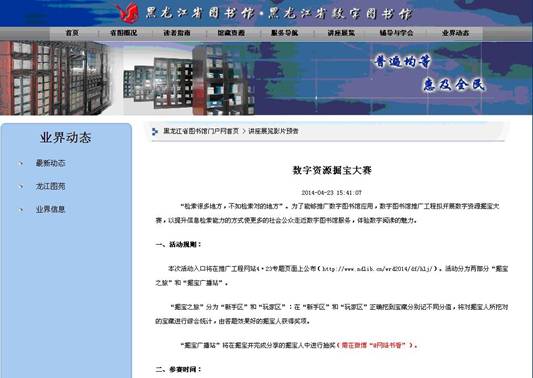This screenshot has height=378, width=533.
Task: Open the ndlib.cn activity URL link
Action: [378, 269]
